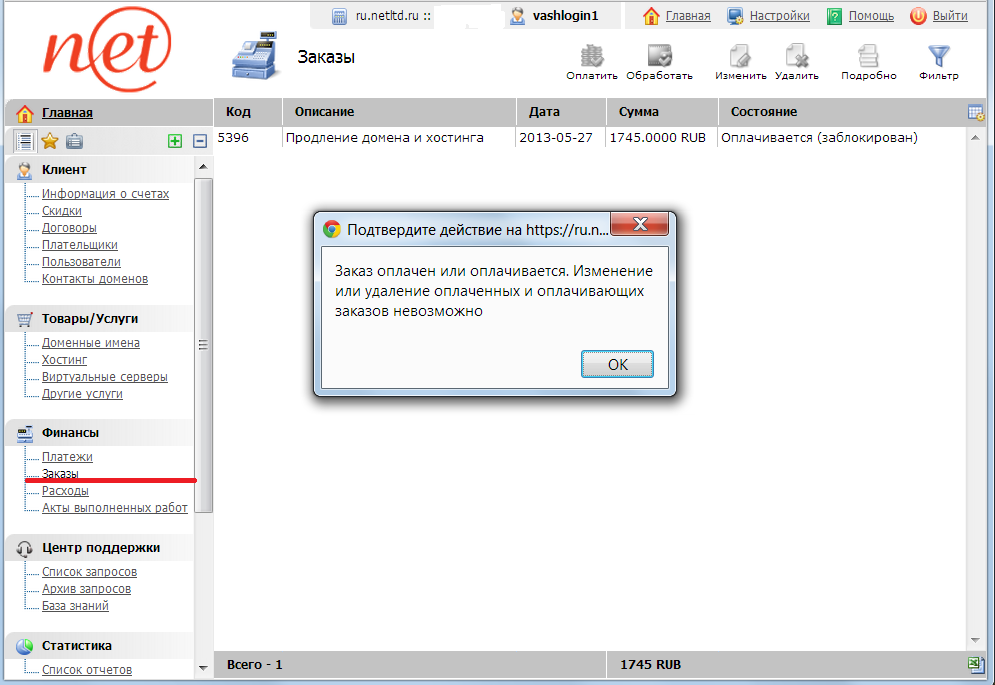
Task: Collapse all menu groups with minus icon
Action: [x=200, y=141]
